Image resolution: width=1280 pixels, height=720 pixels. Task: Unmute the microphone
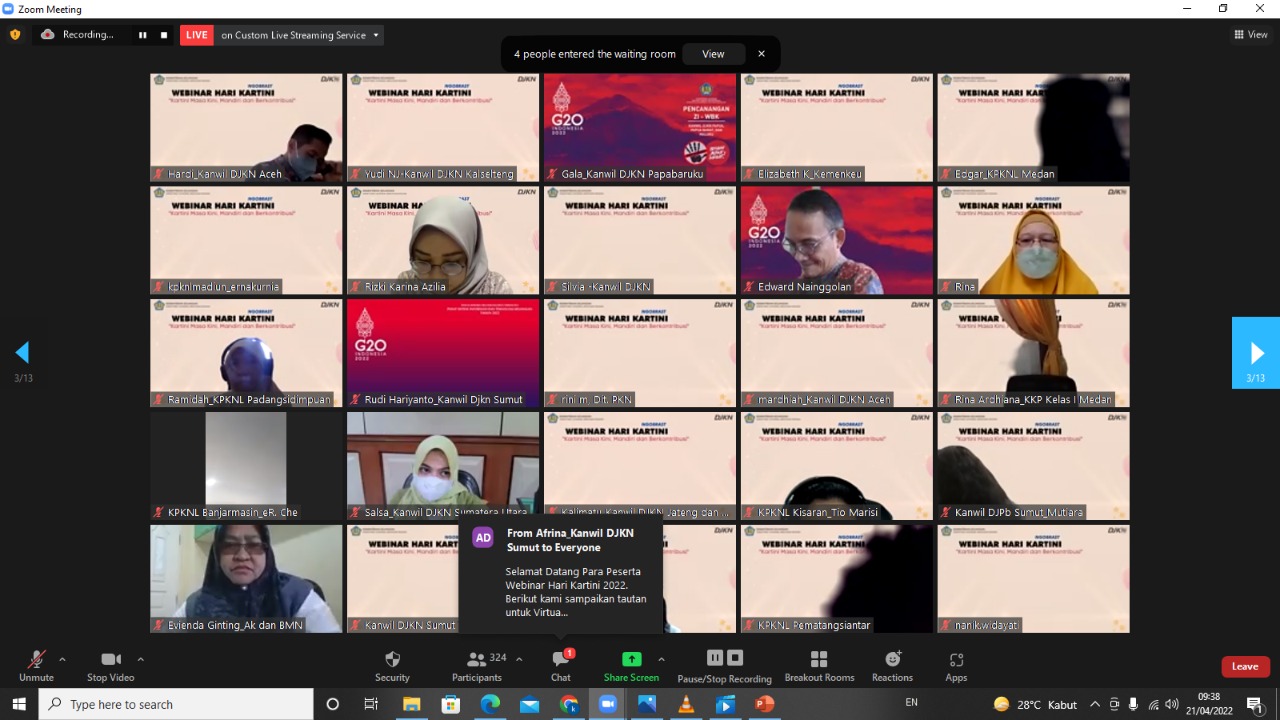coord(36,660)
